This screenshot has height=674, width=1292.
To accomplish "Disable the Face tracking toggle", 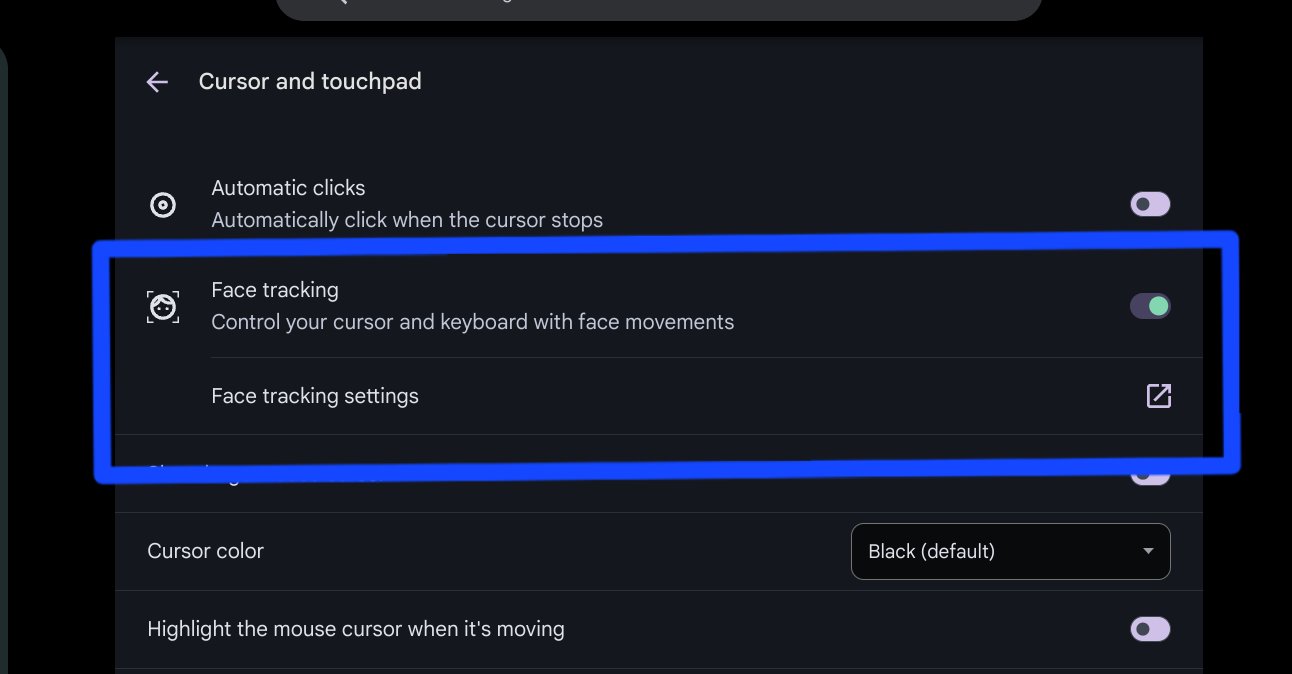I will point(1150,306).
